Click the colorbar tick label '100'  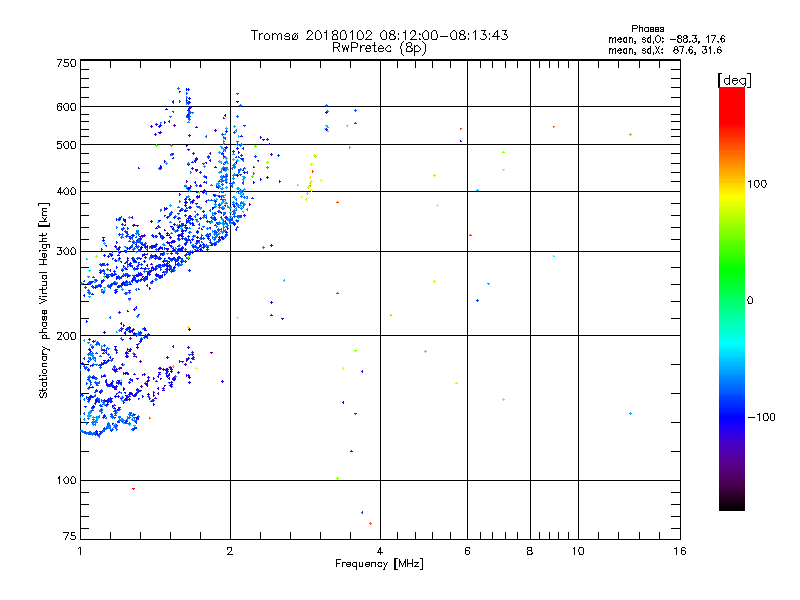757,184
